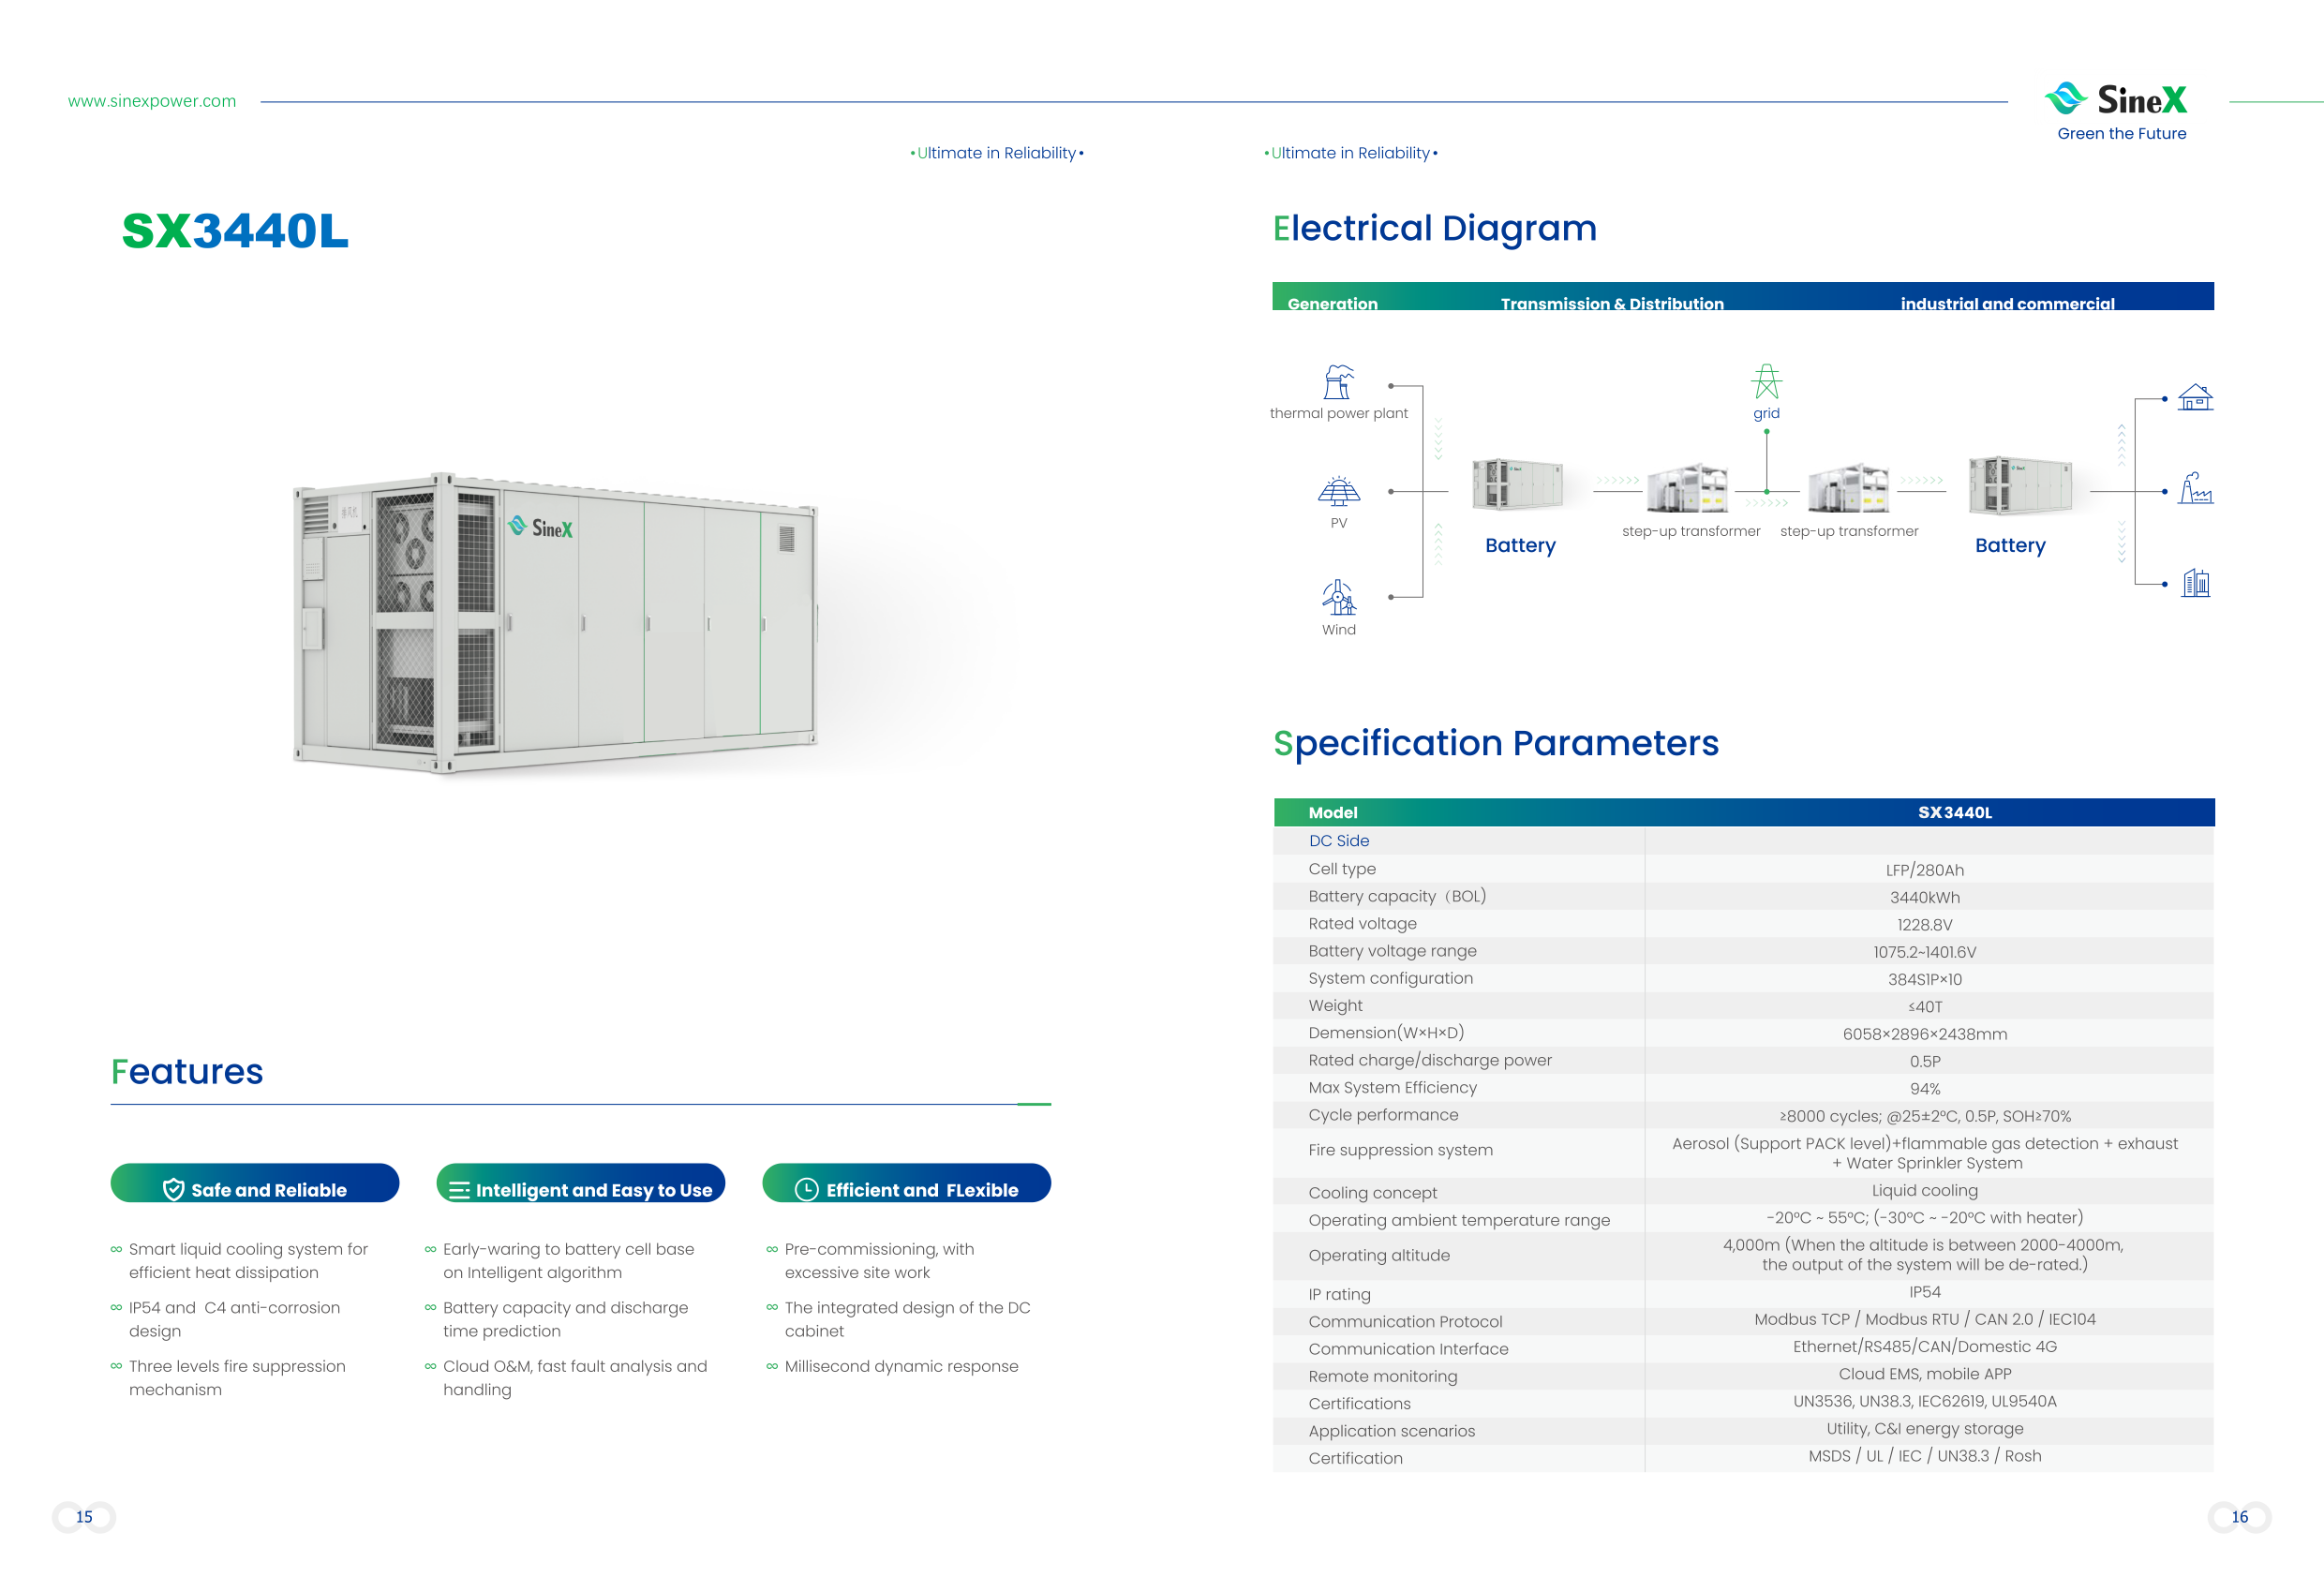Click the UN3536, UN38.3 certifications value

(x=1924, y=1402)
